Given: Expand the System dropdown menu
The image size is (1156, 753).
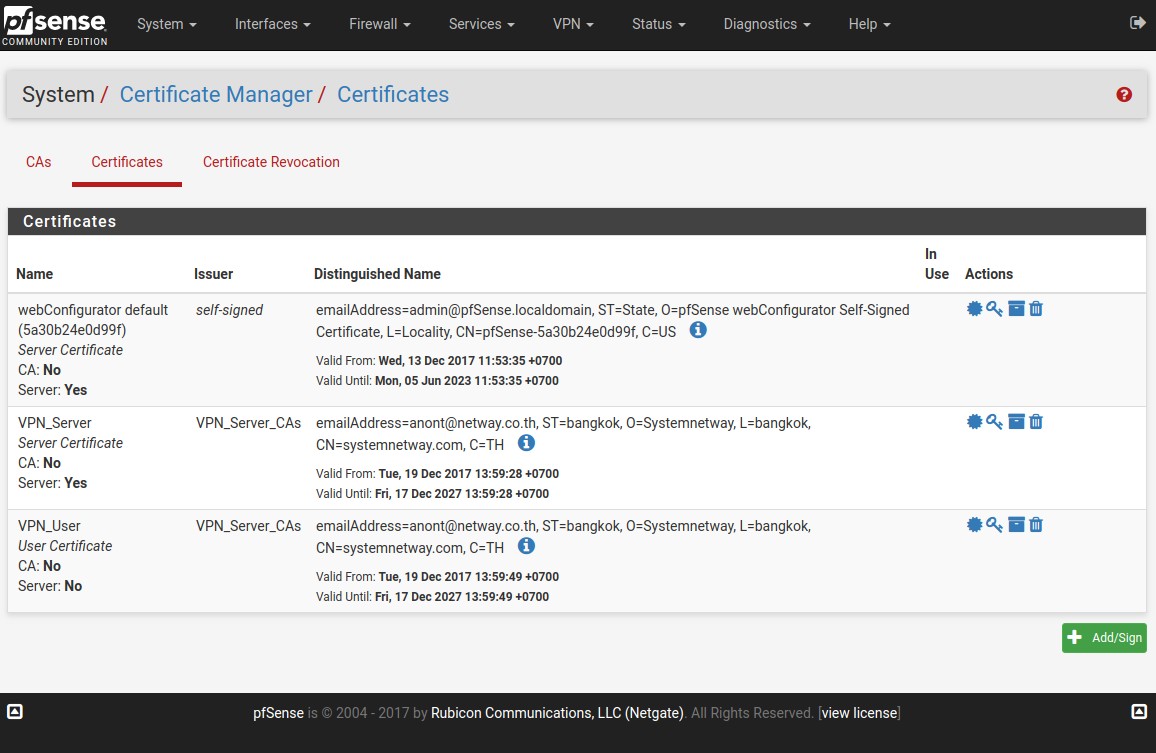Looking at the screenshot, I should [x=166, y=24].
